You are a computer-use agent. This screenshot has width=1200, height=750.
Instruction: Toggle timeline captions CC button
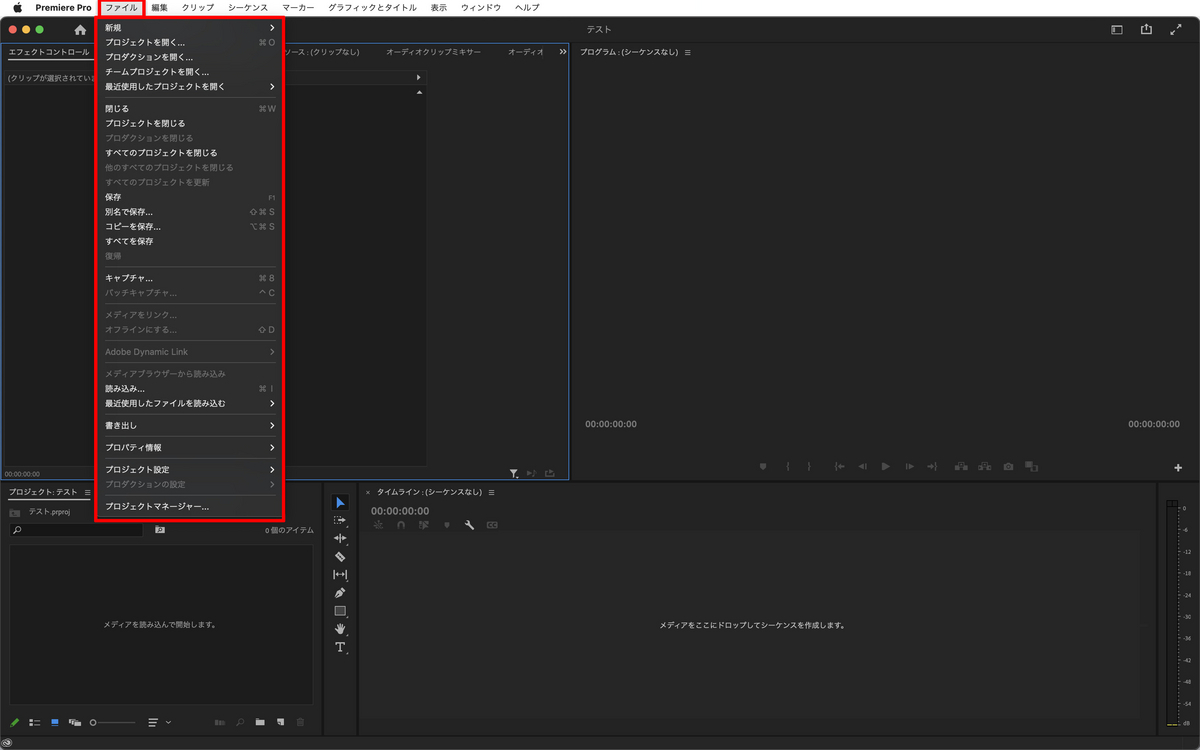(x=492, y=525)
